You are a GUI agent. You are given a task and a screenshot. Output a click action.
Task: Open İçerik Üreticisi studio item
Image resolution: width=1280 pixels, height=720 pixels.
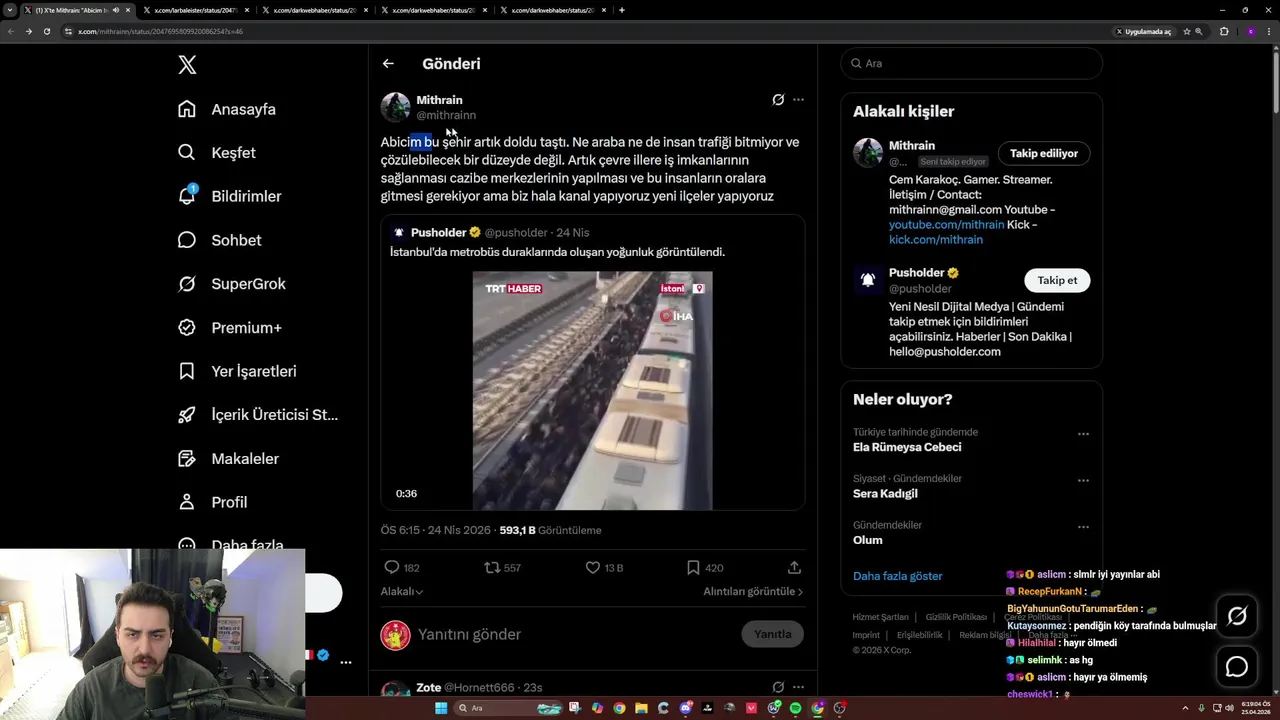point(258,415)
